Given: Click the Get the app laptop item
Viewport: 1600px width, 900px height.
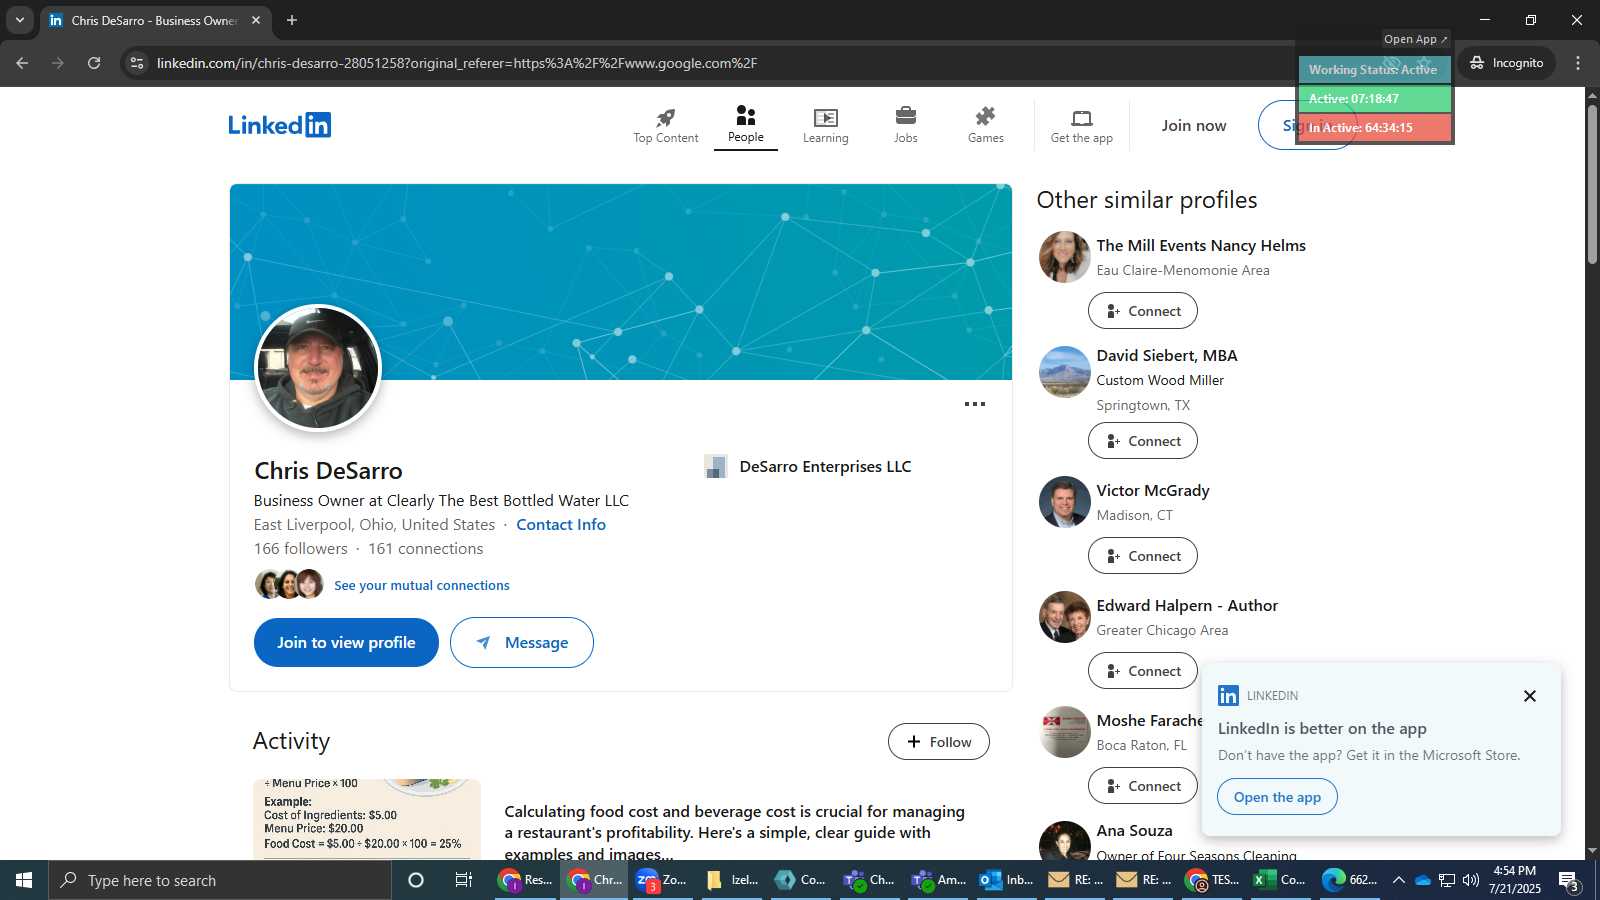Looking at the screenshot, I should click(x=1082, y=126).
